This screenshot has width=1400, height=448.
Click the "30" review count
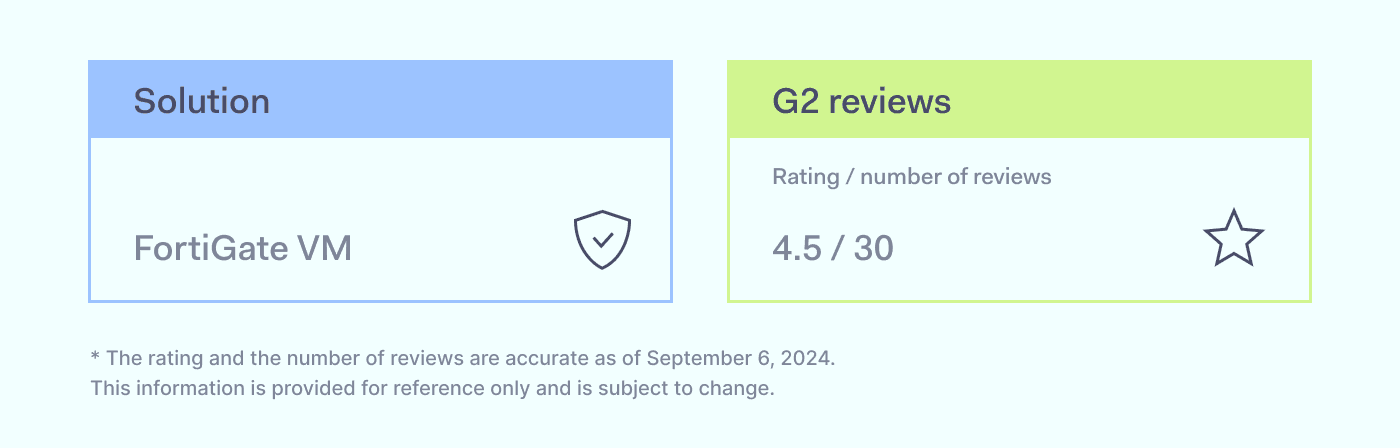(873, 248)
